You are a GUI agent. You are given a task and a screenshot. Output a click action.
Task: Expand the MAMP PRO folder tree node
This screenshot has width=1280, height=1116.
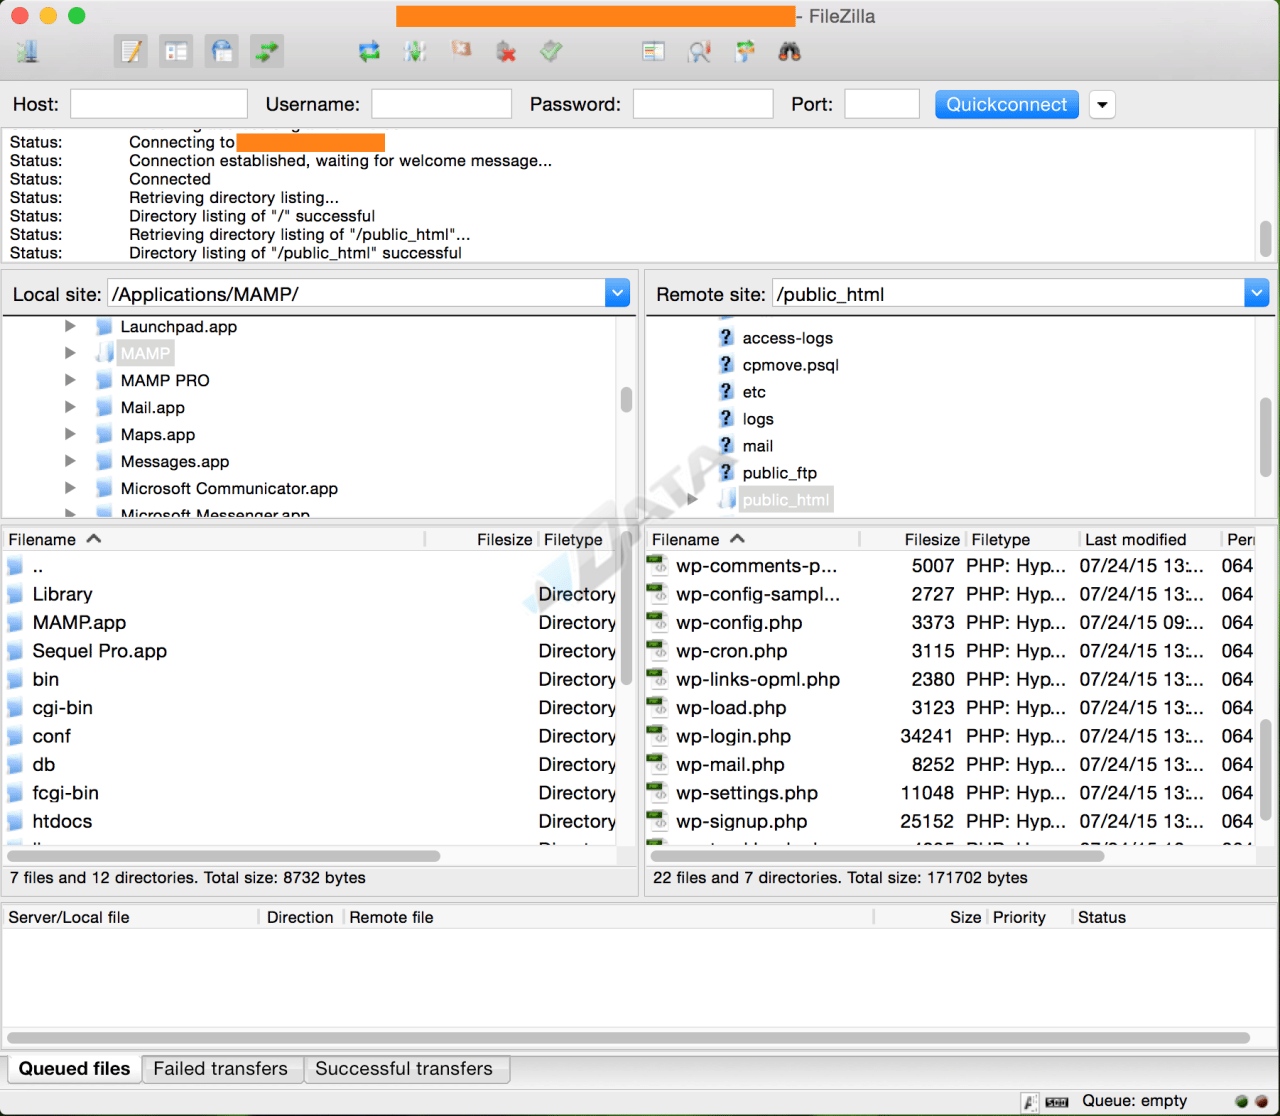click(x=70, y=380)
